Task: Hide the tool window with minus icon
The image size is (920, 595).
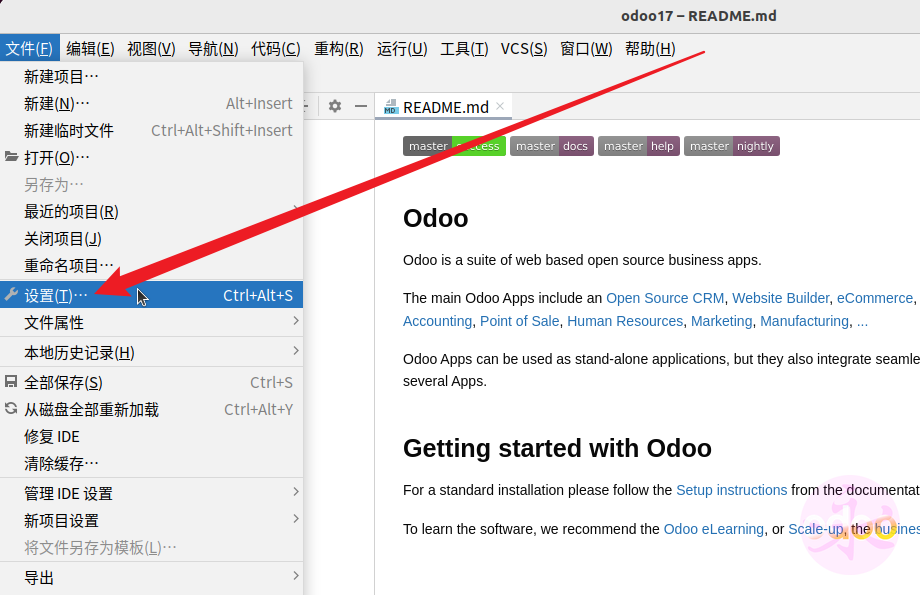Action: (x=361, y=106)
